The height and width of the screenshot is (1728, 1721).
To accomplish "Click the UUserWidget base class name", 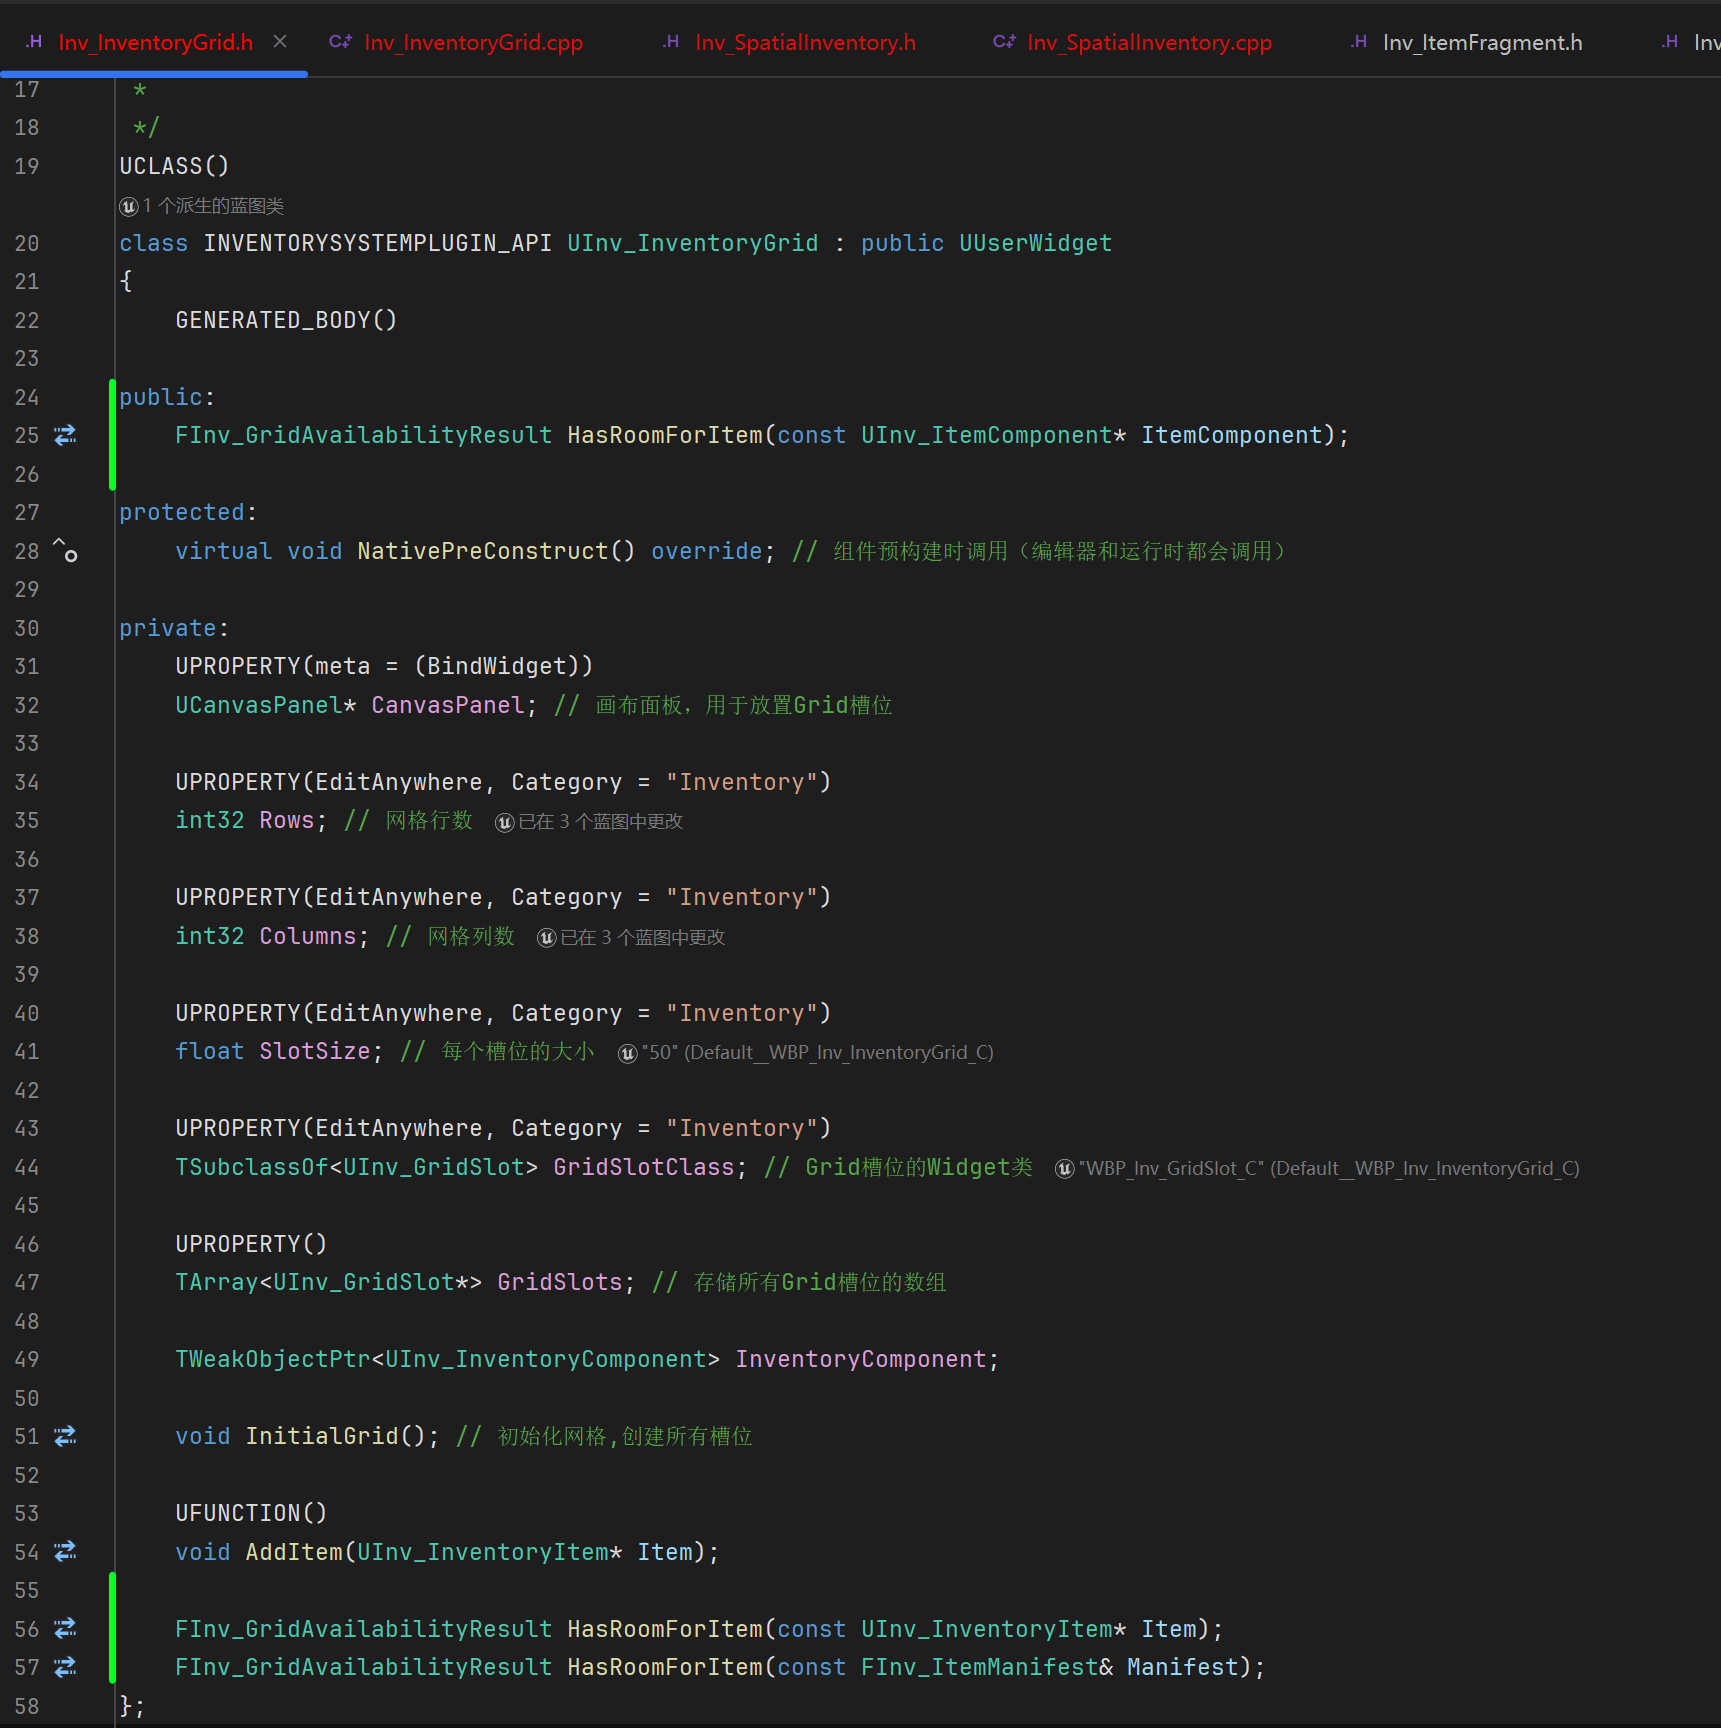I will [x=1035, y=243].
